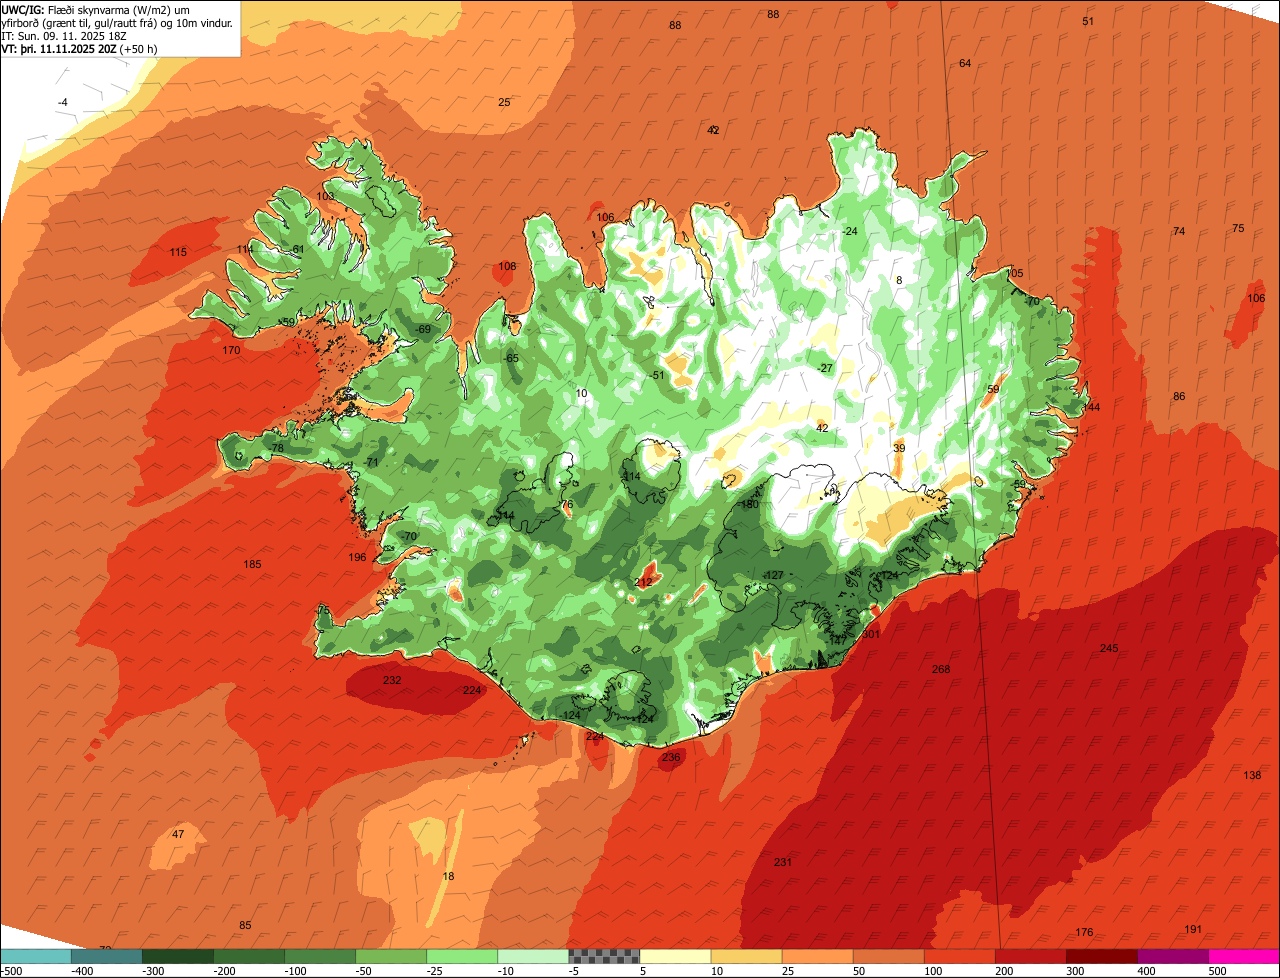Viewport: 1280px width, 978px height.
Task: Click the map value 191 in the lower right corner
Action: [1192, 929]
